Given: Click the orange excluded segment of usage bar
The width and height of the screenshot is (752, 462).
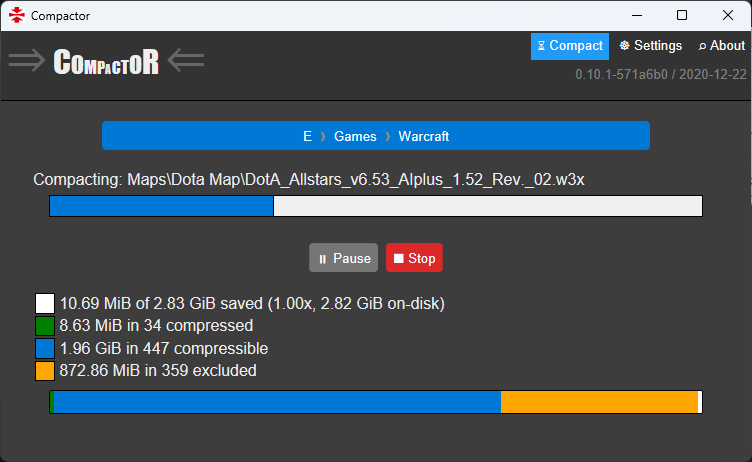Looking at the screenshot, I should tap(598, 402).
